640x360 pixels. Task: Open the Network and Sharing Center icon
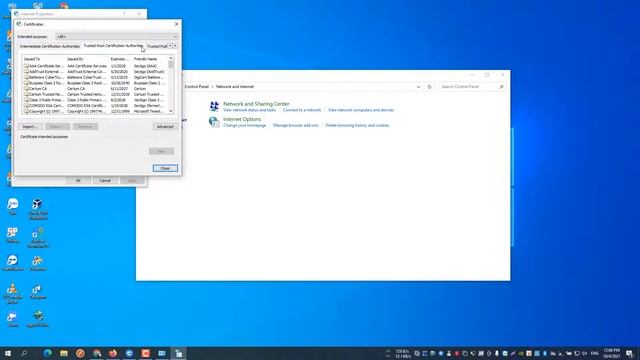(214, 106)
